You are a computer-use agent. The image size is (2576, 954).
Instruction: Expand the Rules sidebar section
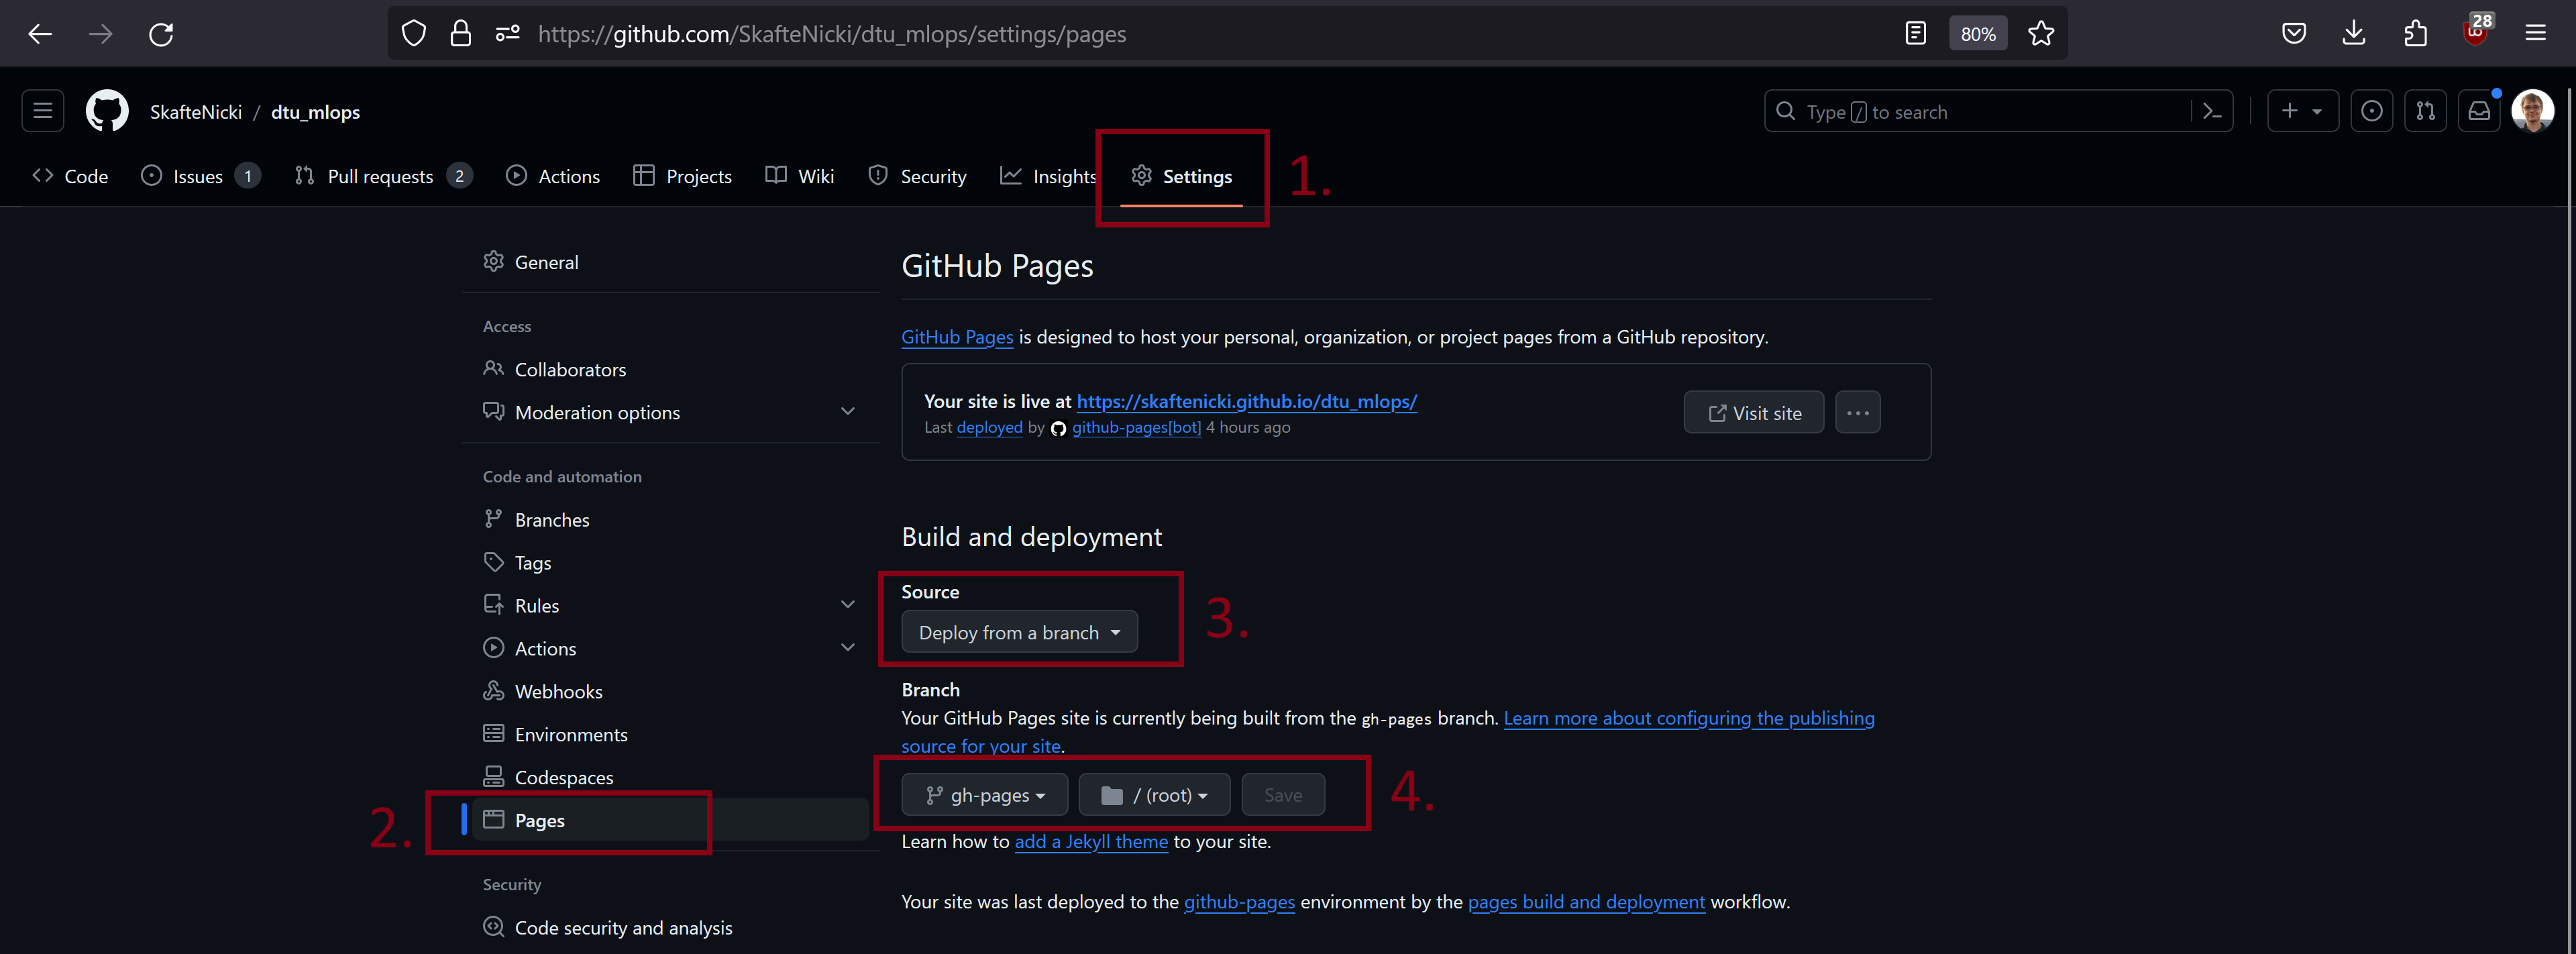click(x=847, y=605)
